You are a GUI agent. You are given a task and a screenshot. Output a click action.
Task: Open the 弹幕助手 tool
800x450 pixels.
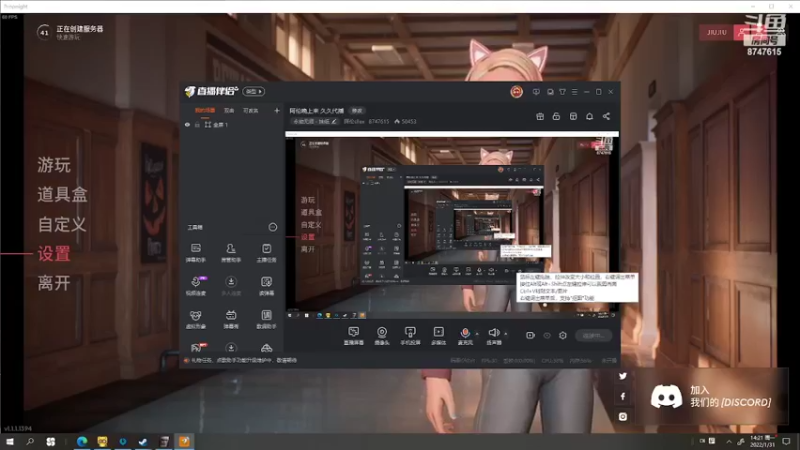pyautogui.click(x=195, y=253)
